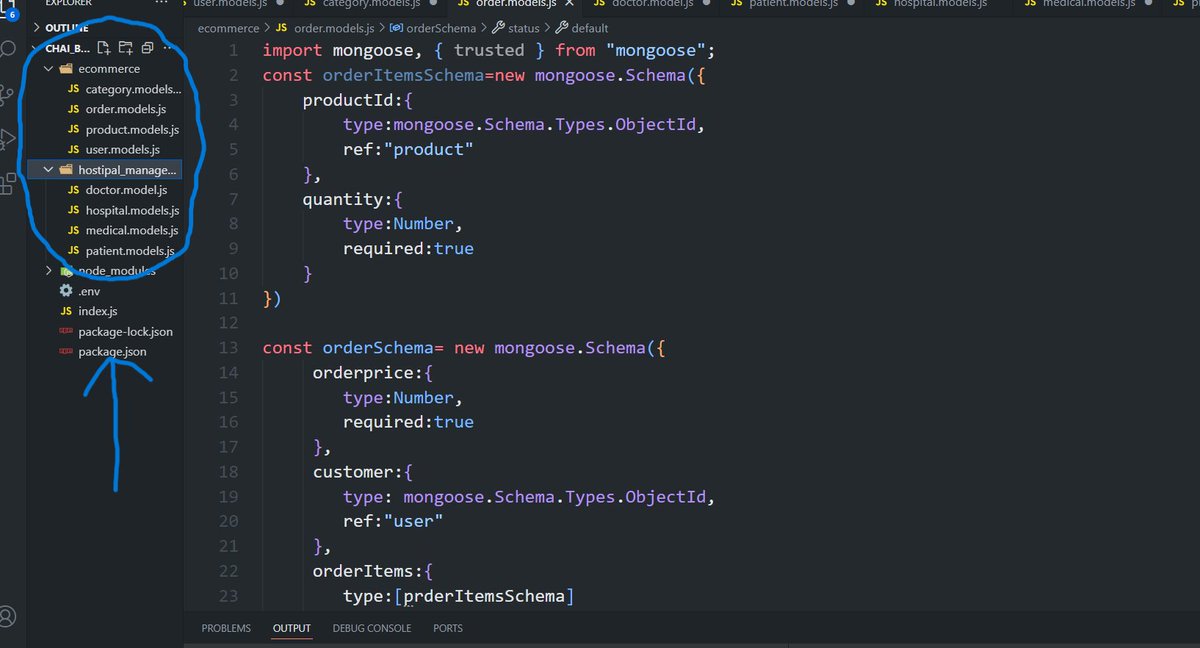1200x648 pixels.
Task: Open the package.json file
Action: pos(113,352)
